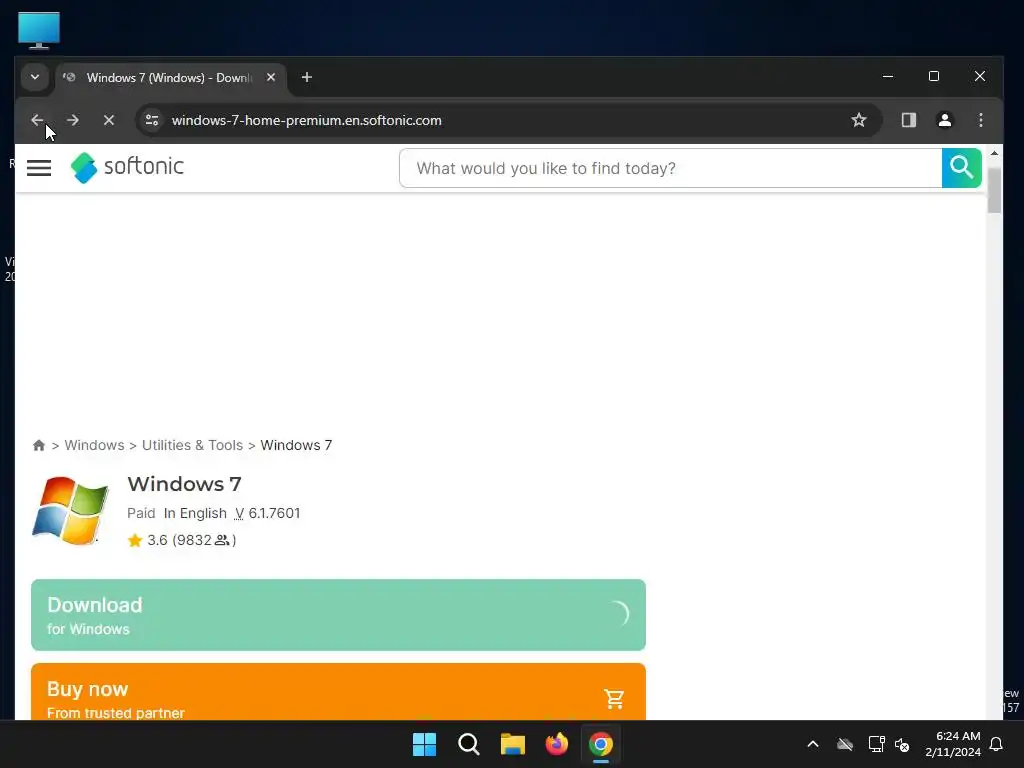Click the blue search magnifier button
The image size is (1024, 768).
(961, 168)
